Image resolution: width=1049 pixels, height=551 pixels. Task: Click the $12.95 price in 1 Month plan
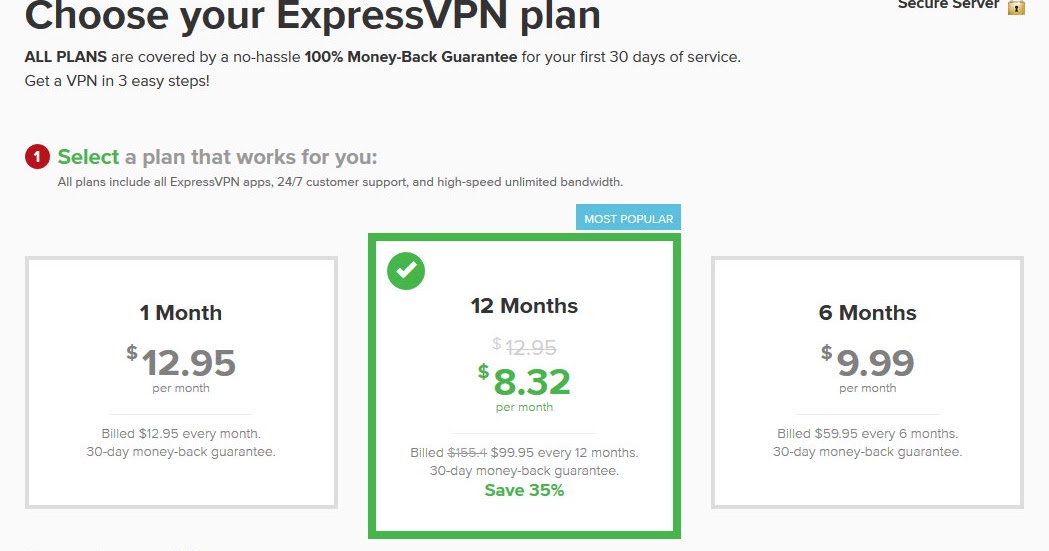coord(181,362)
